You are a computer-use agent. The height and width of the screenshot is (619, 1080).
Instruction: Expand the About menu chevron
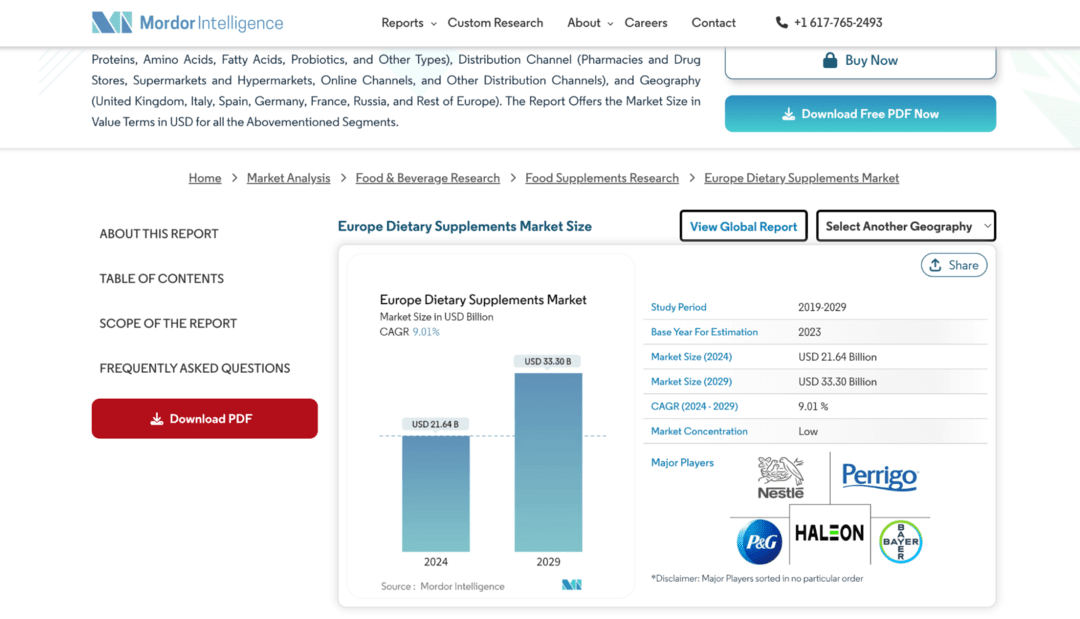[x=610, y=23]
